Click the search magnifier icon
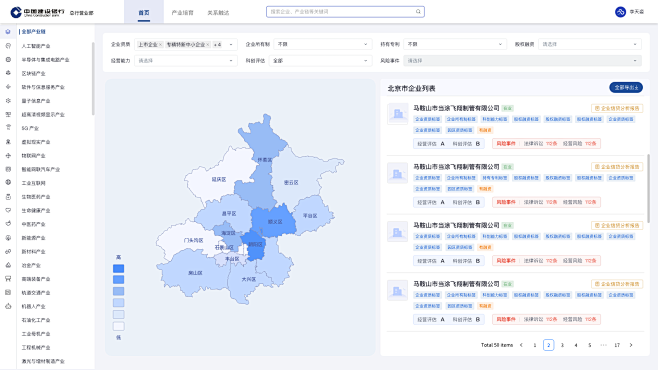 [418, 12]
